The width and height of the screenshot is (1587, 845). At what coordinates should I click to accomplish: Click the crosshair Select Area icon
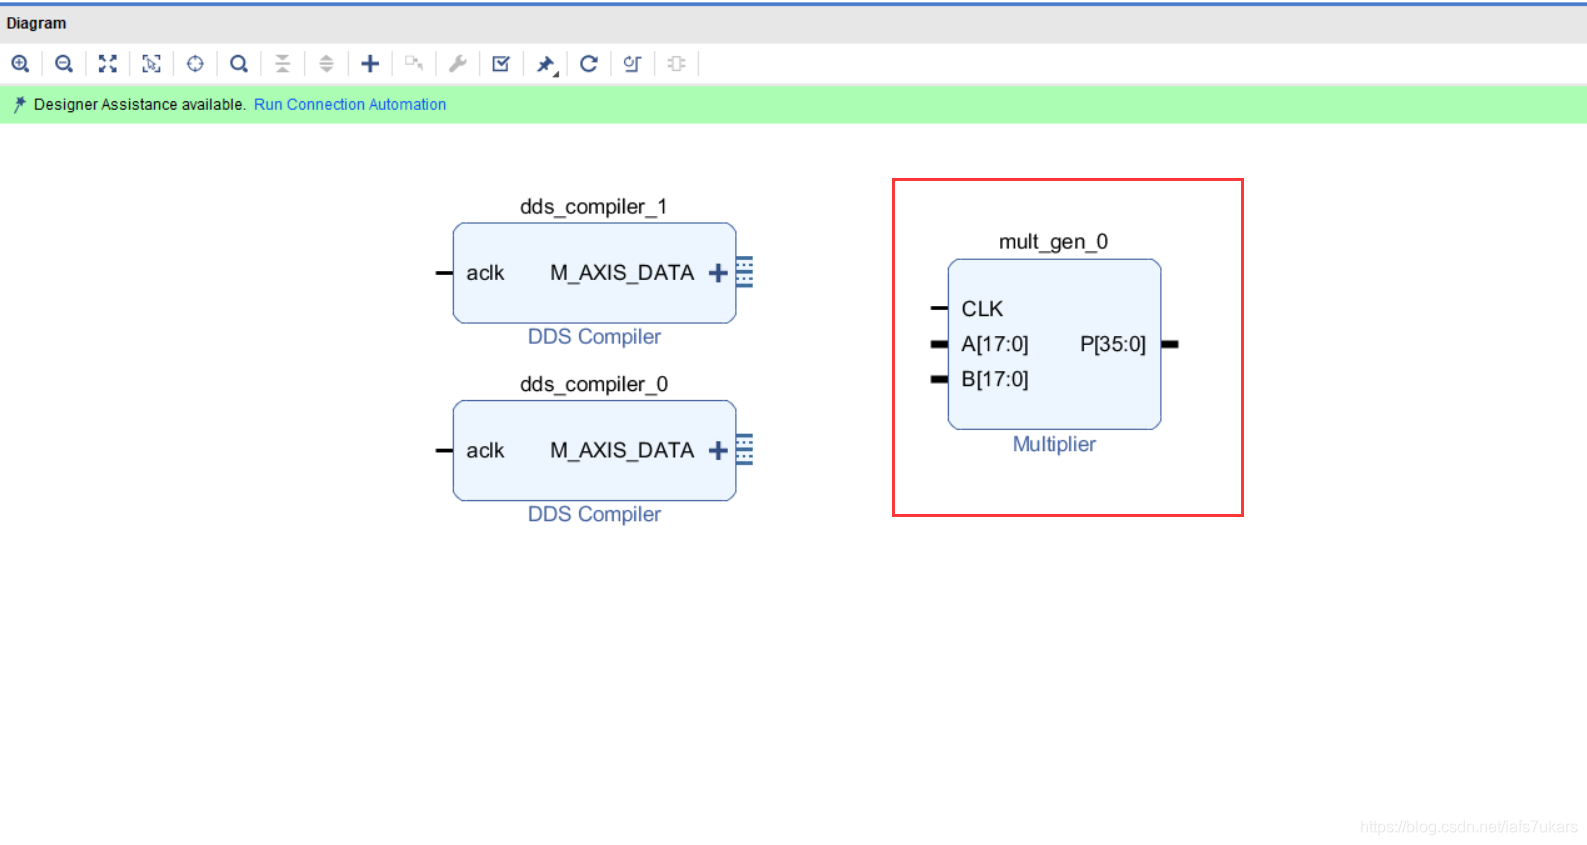tap(195, 64)
